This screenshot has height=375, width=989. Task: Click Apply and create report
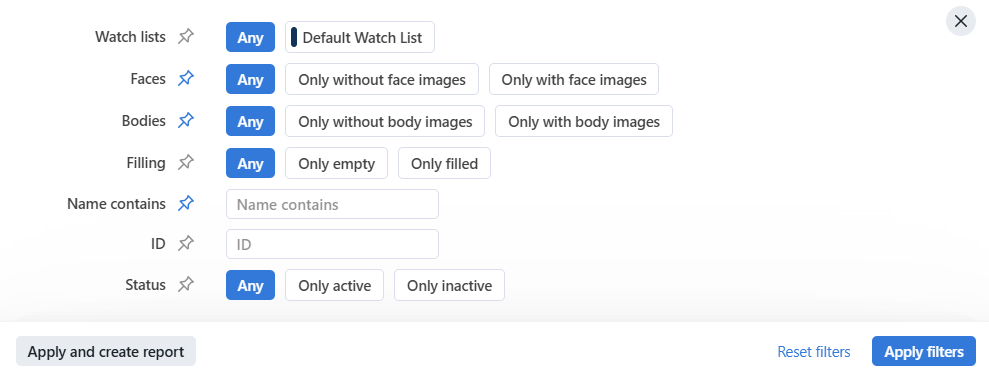pyautogui.click(x=105, y=351)
